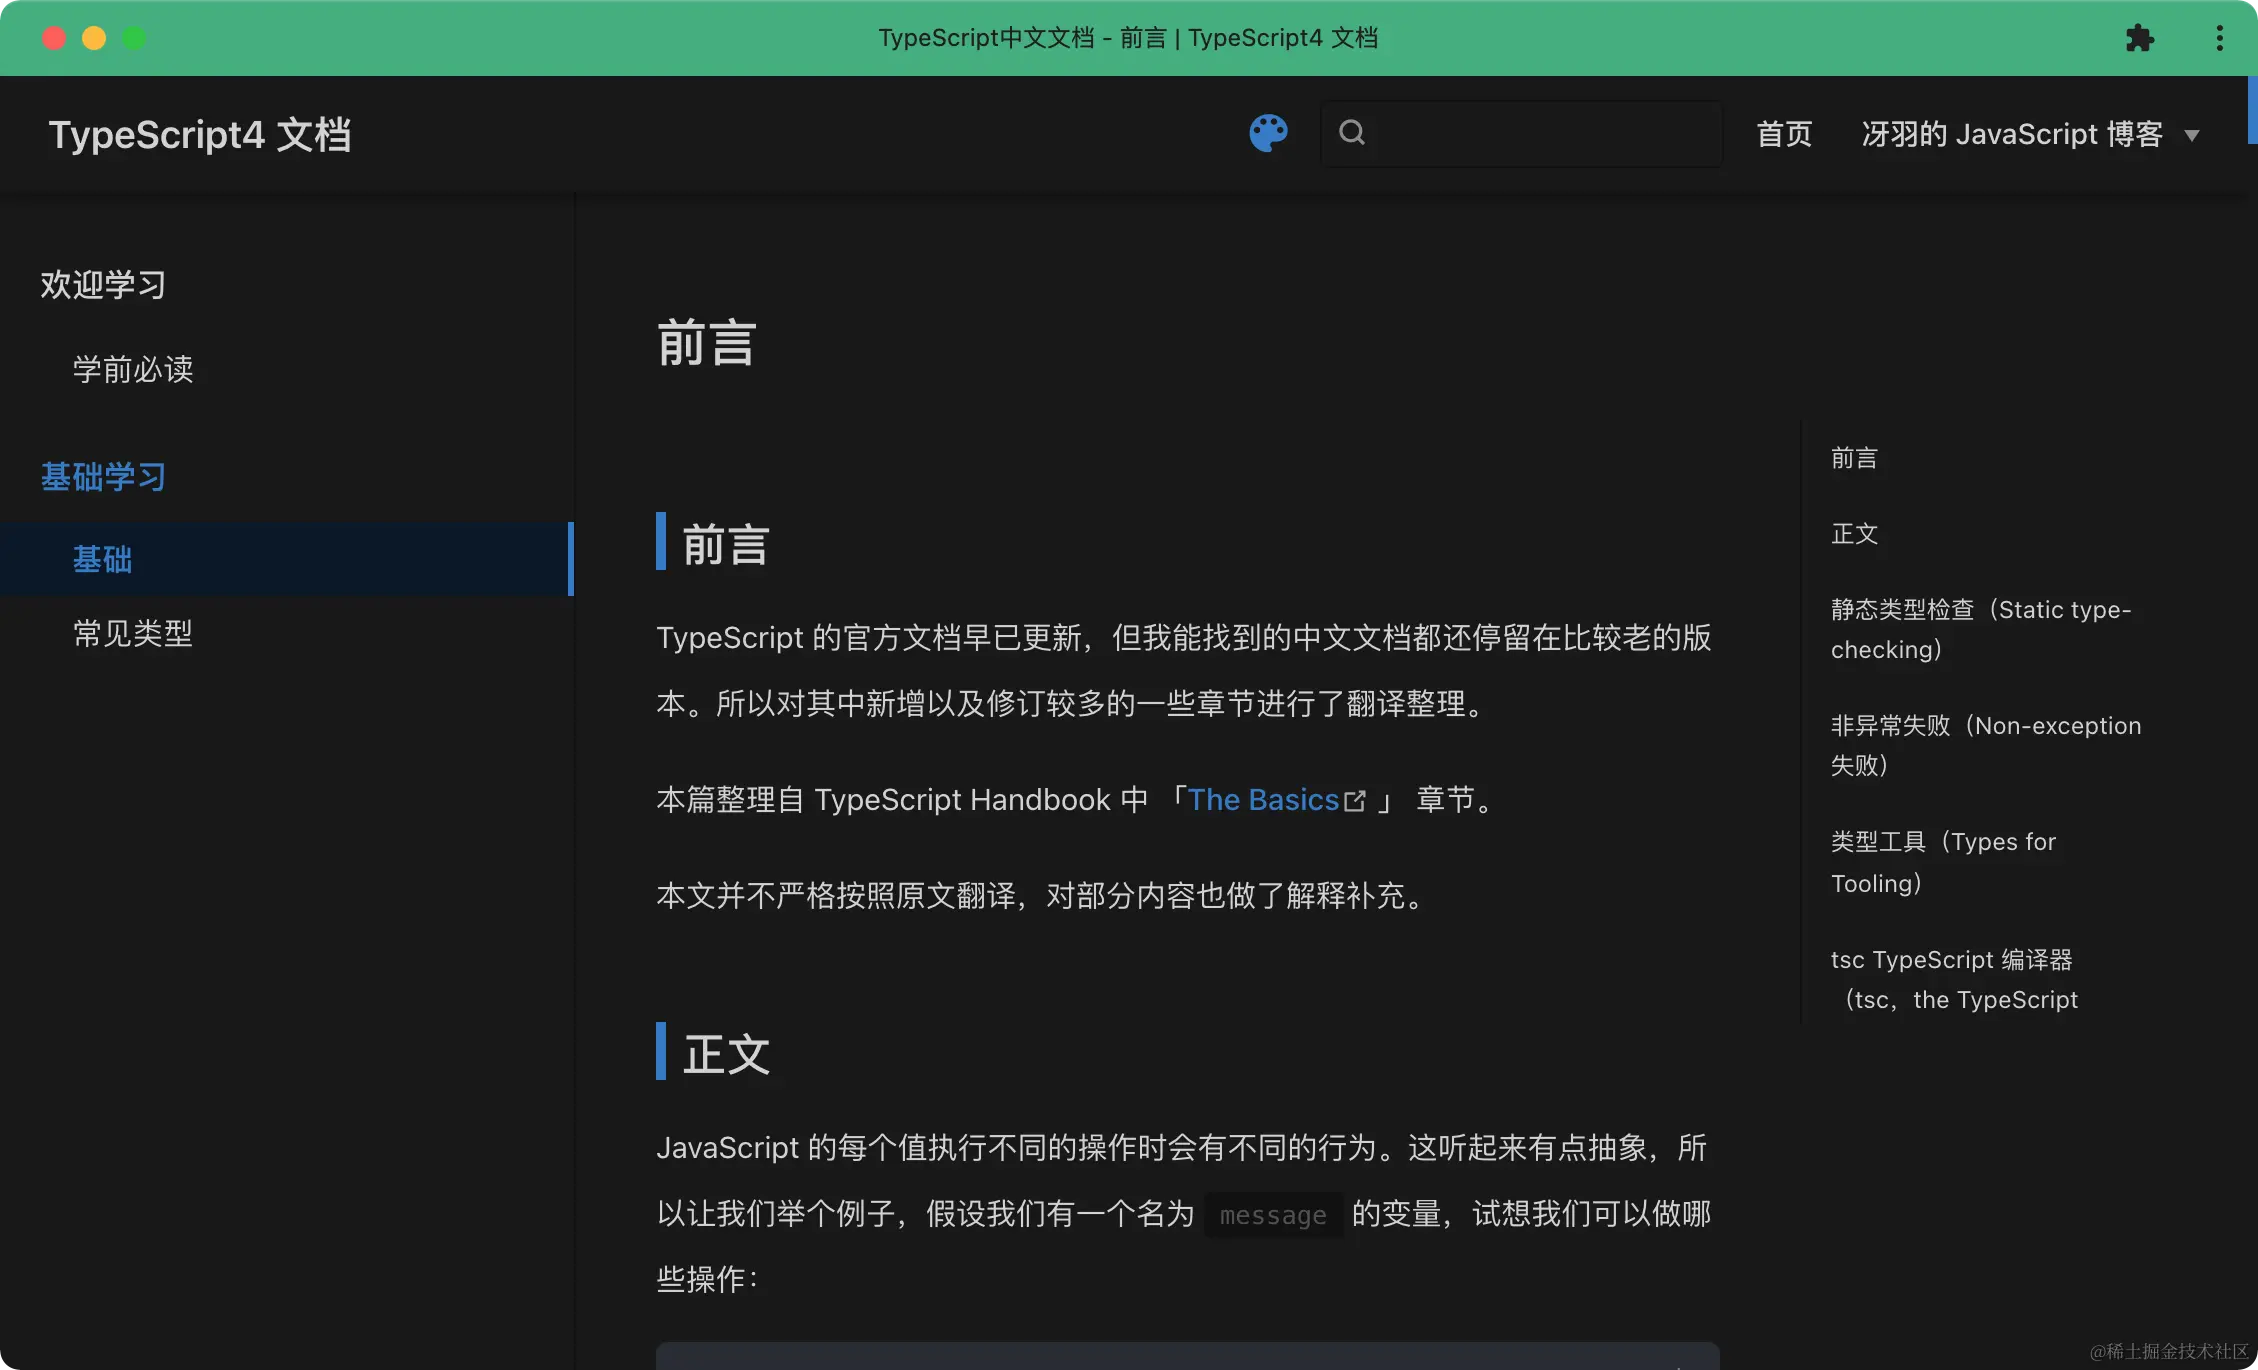Expand the 冴羽的 JavaScript 博客 dropdown arrow

(2192, 136)
